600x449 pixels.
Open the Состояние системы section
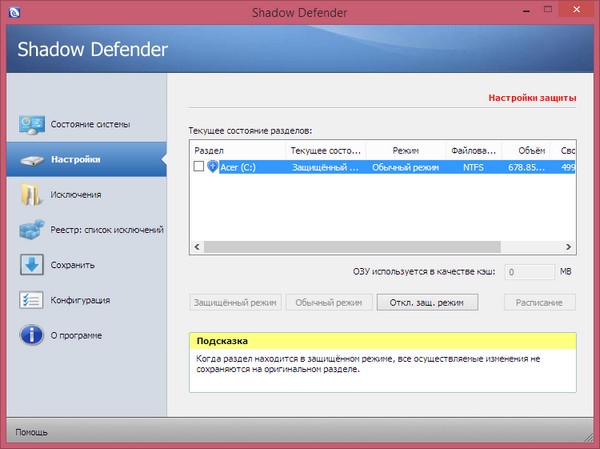(x=105, y=124)
